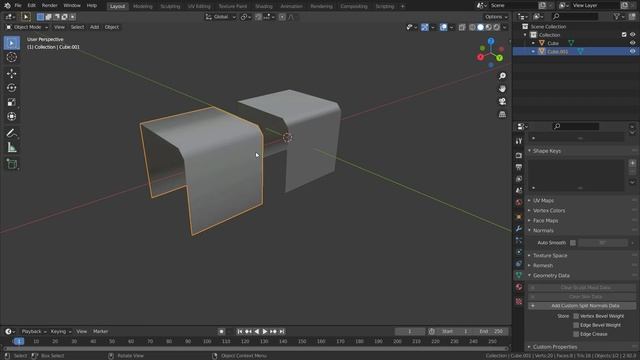The image size is (640, 360).
Task: Switch to the Sculpting workspace tab
Action: pyautogui.click(x=170, y=6)
